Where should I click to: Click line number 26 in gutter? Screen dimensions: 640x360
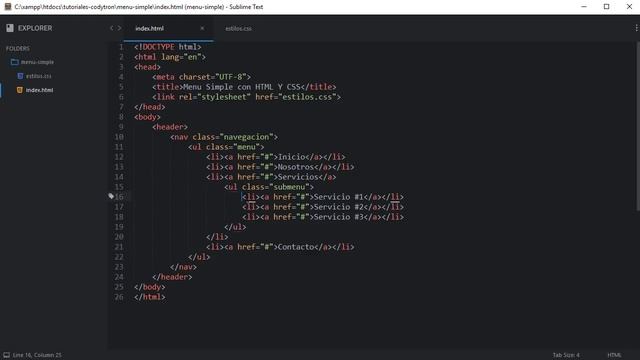(x=119, y=297)
